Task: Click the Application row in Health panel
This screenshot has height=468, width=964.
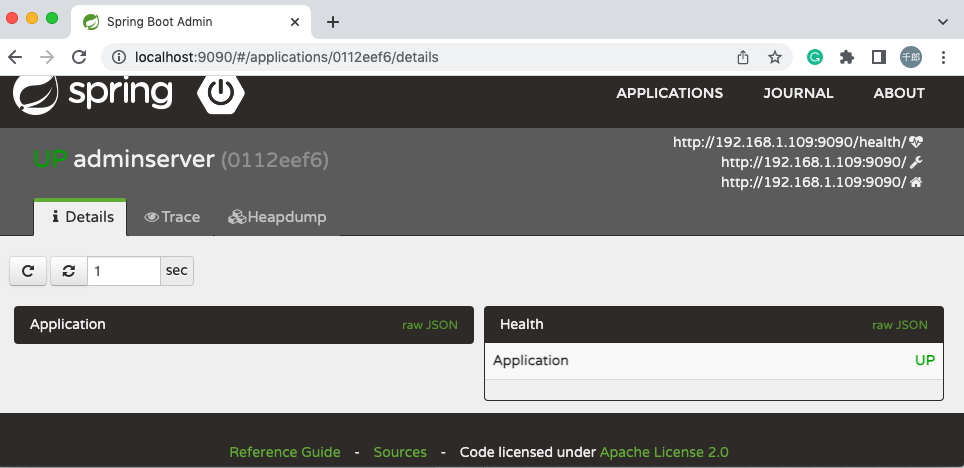Action: click(x=714, y=361)
